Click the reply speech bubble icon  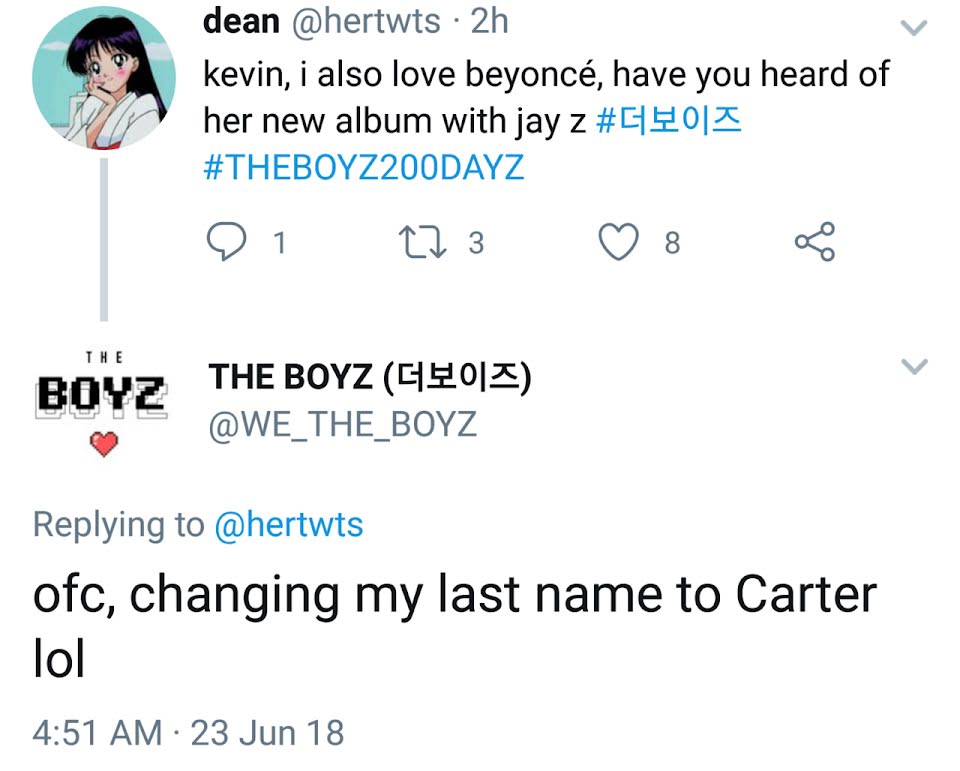click(227, 241)
